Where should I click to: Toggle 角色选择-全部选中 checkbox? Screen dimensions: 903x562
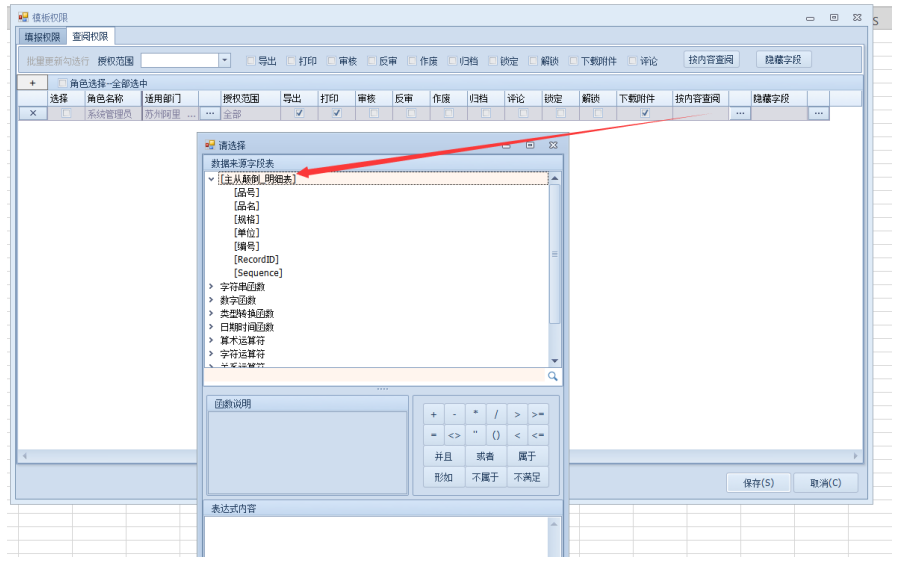(x=64, y=83)
